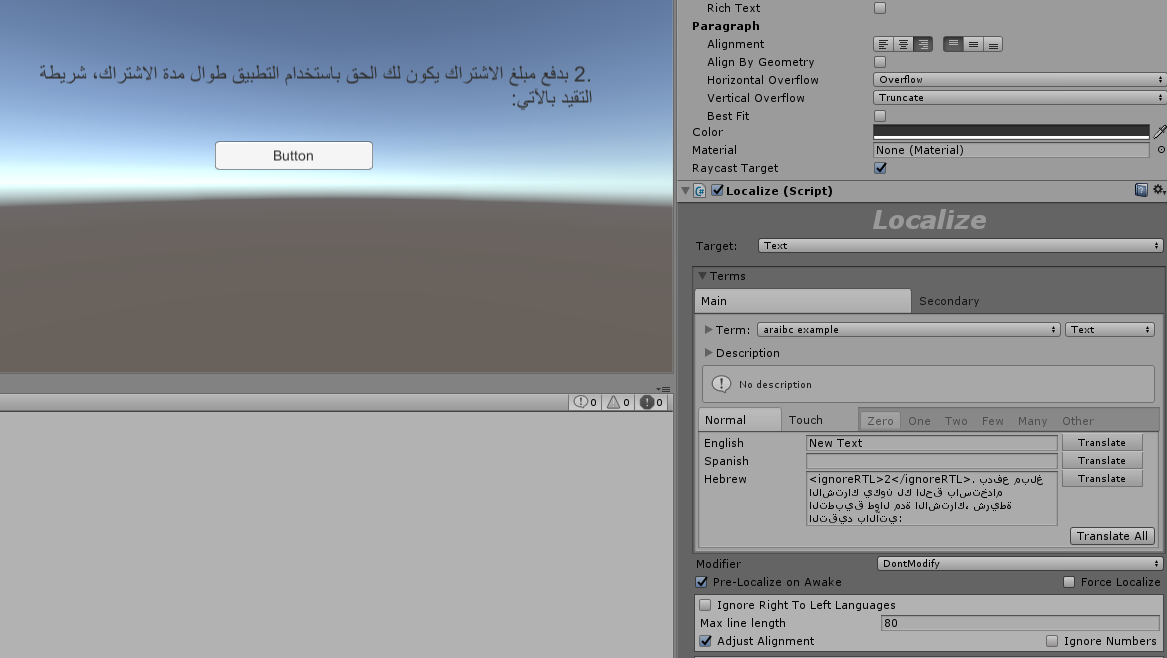The image size is (1167, 658).
Task: Expand the Description foldout
Action: click(x=709, y=353)
